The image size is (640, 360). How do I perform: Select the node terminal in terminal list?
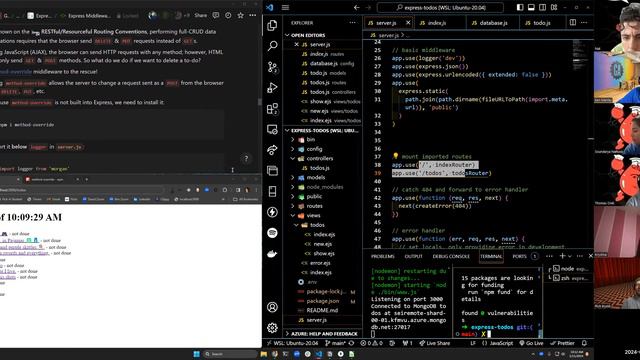point(571,269)
